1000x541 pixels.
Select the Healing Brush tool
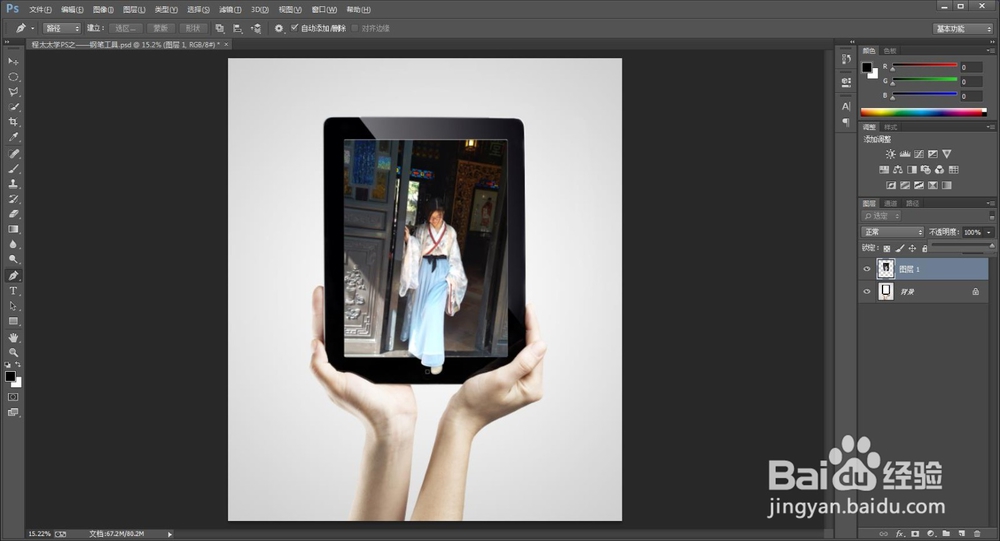(13, 154)
